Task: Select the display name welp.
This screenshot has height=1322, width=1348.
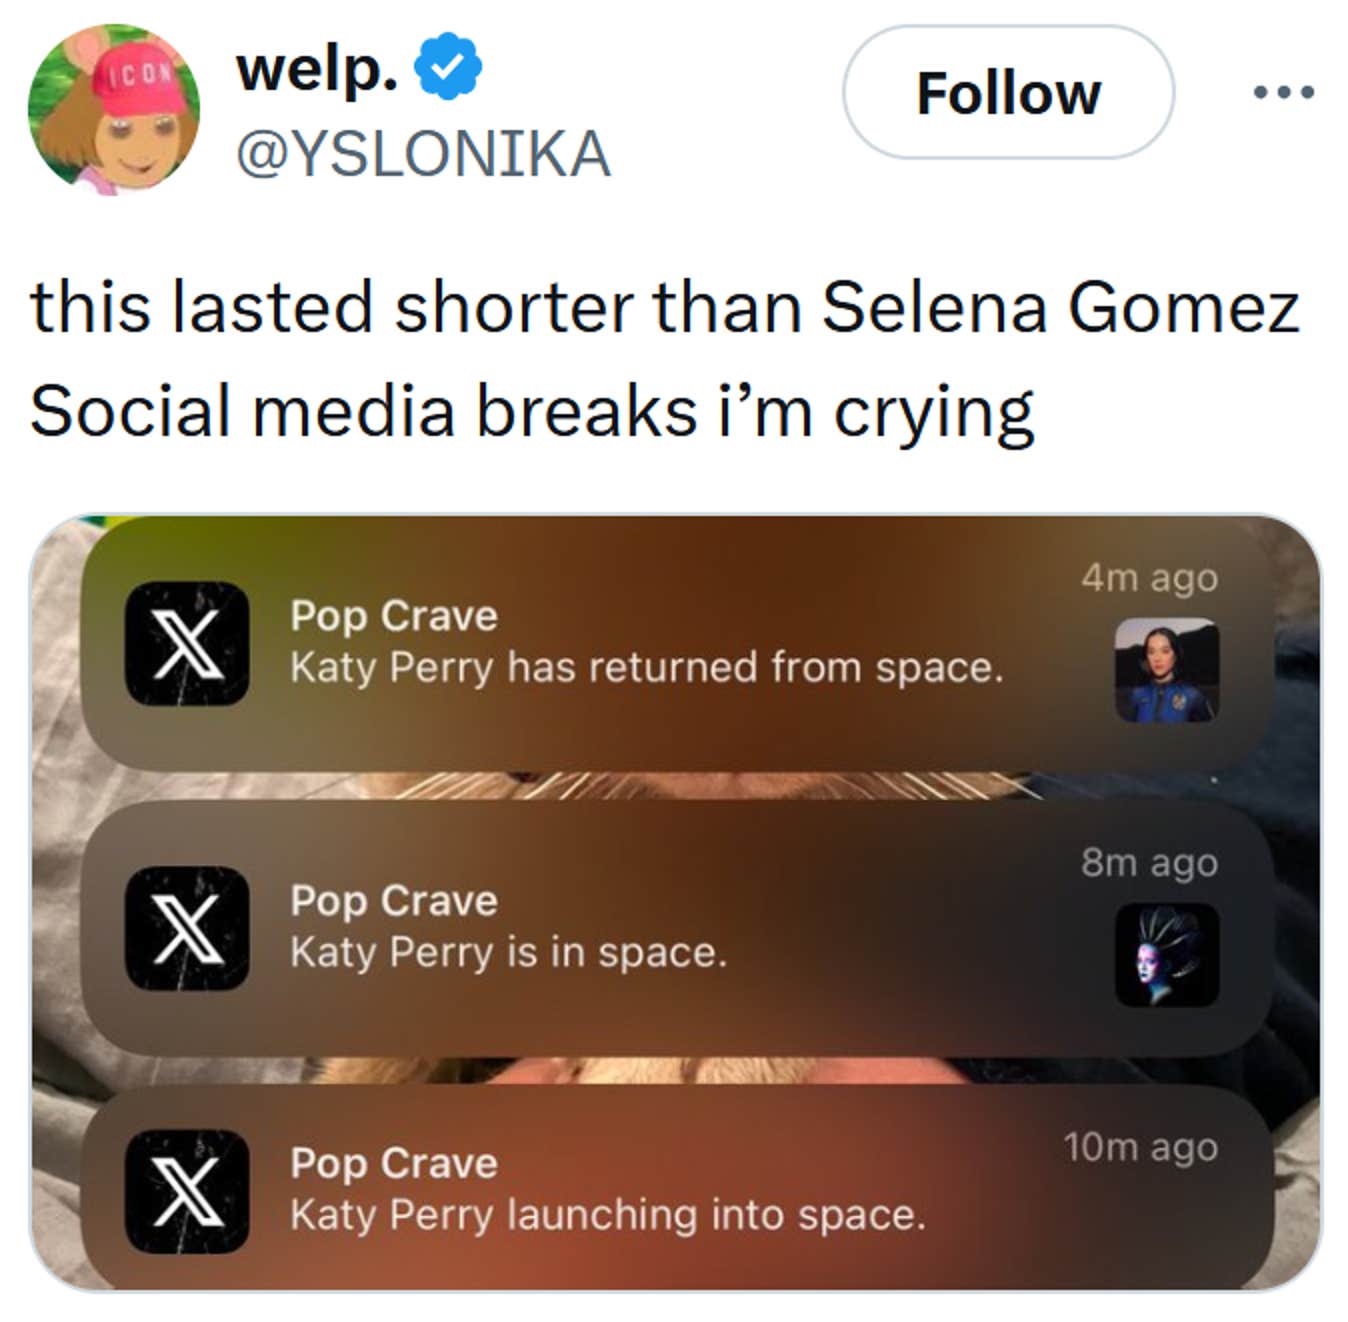Action: [x=313, y=66]
